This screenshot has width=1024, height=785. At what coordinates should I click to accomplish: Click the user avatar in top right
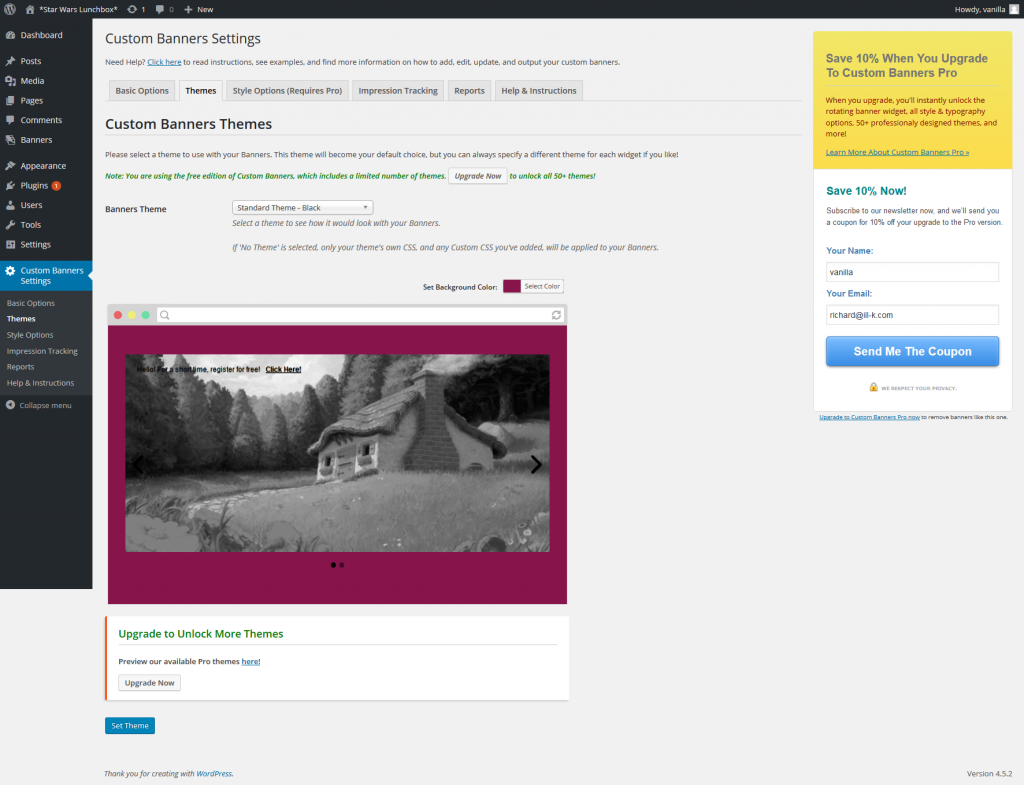point(1014,9)
